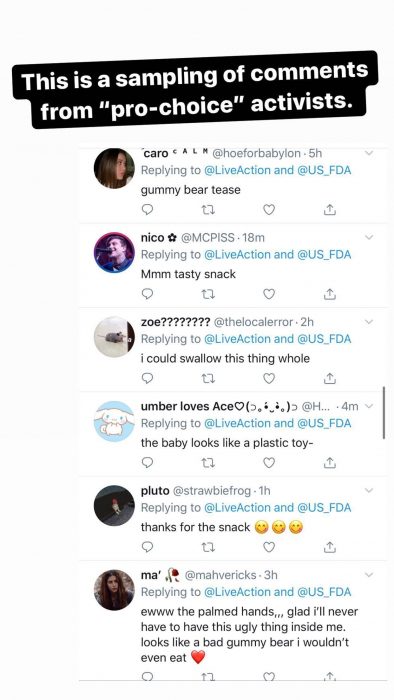Retweet zoe's tweet
The width and height of the screenshot is (394, 700).
coord(208,378)
